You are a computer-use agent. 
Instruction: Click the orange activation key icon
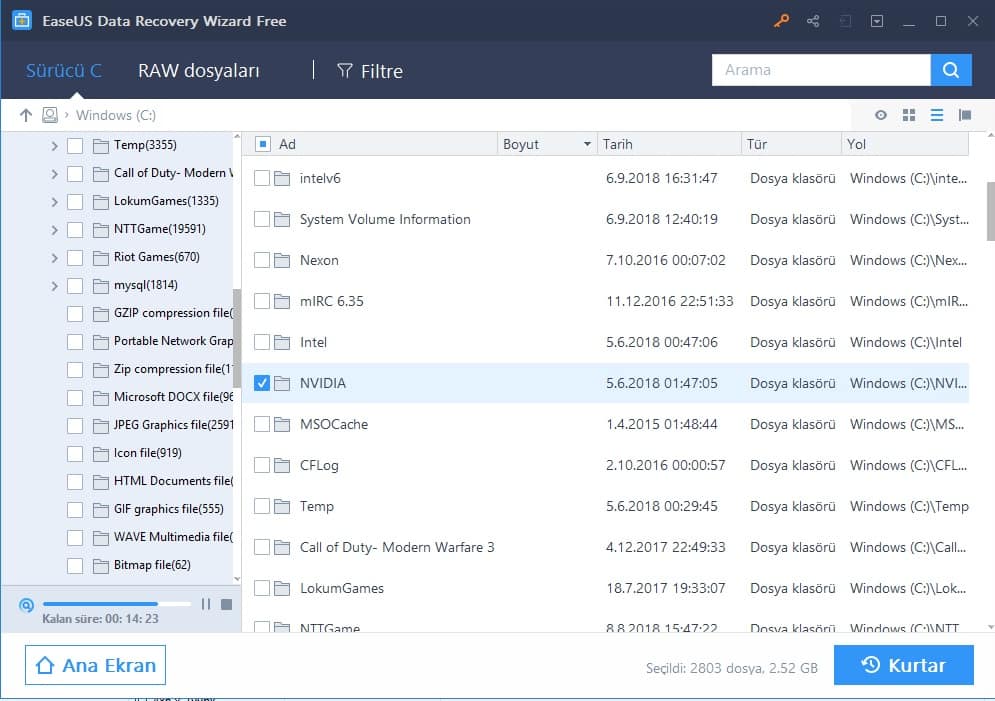[781, 21]
